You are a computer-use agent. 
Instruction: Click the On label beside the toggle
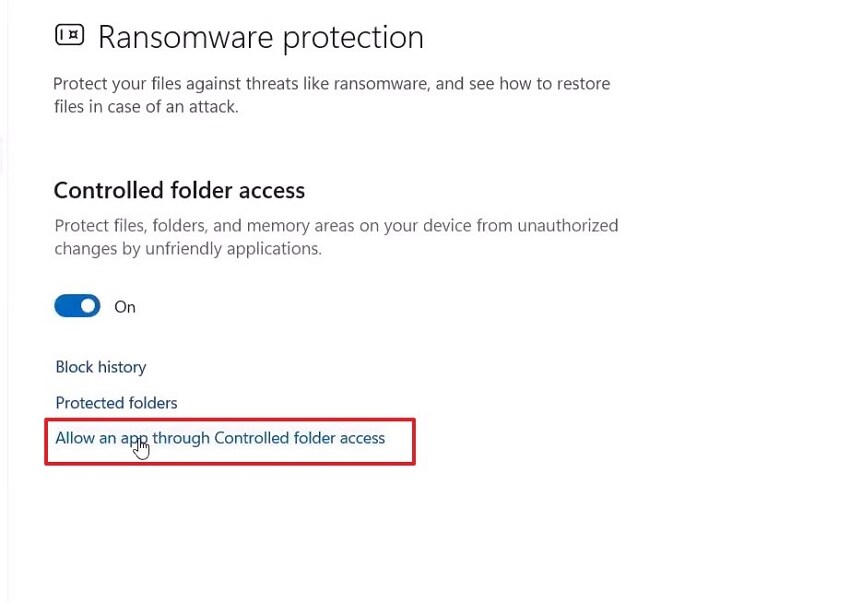click(124, 306)
